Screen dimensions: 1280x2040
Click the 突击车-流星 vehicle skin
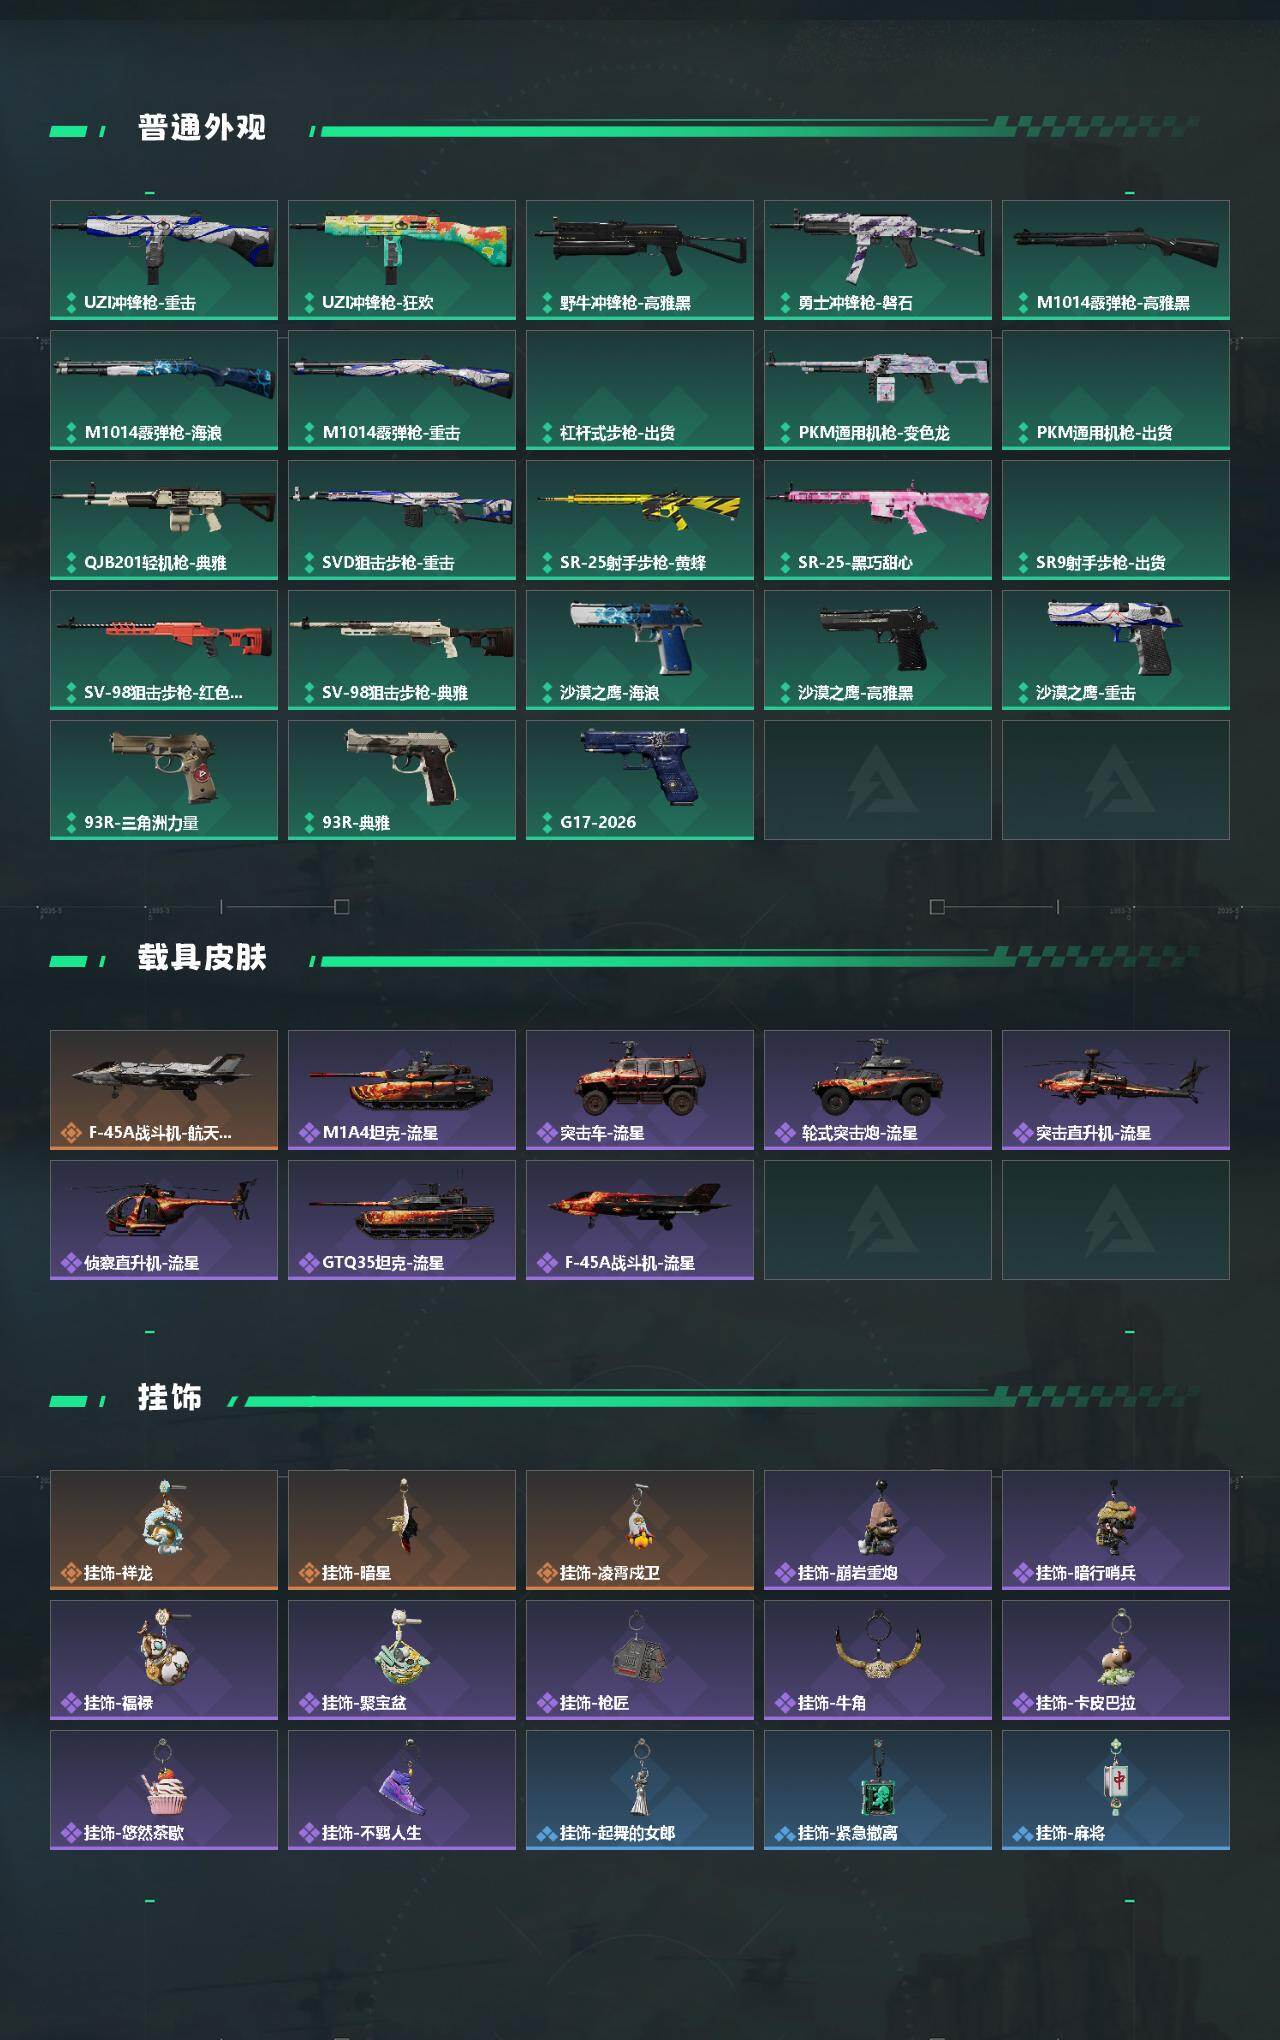point(640,1090)
